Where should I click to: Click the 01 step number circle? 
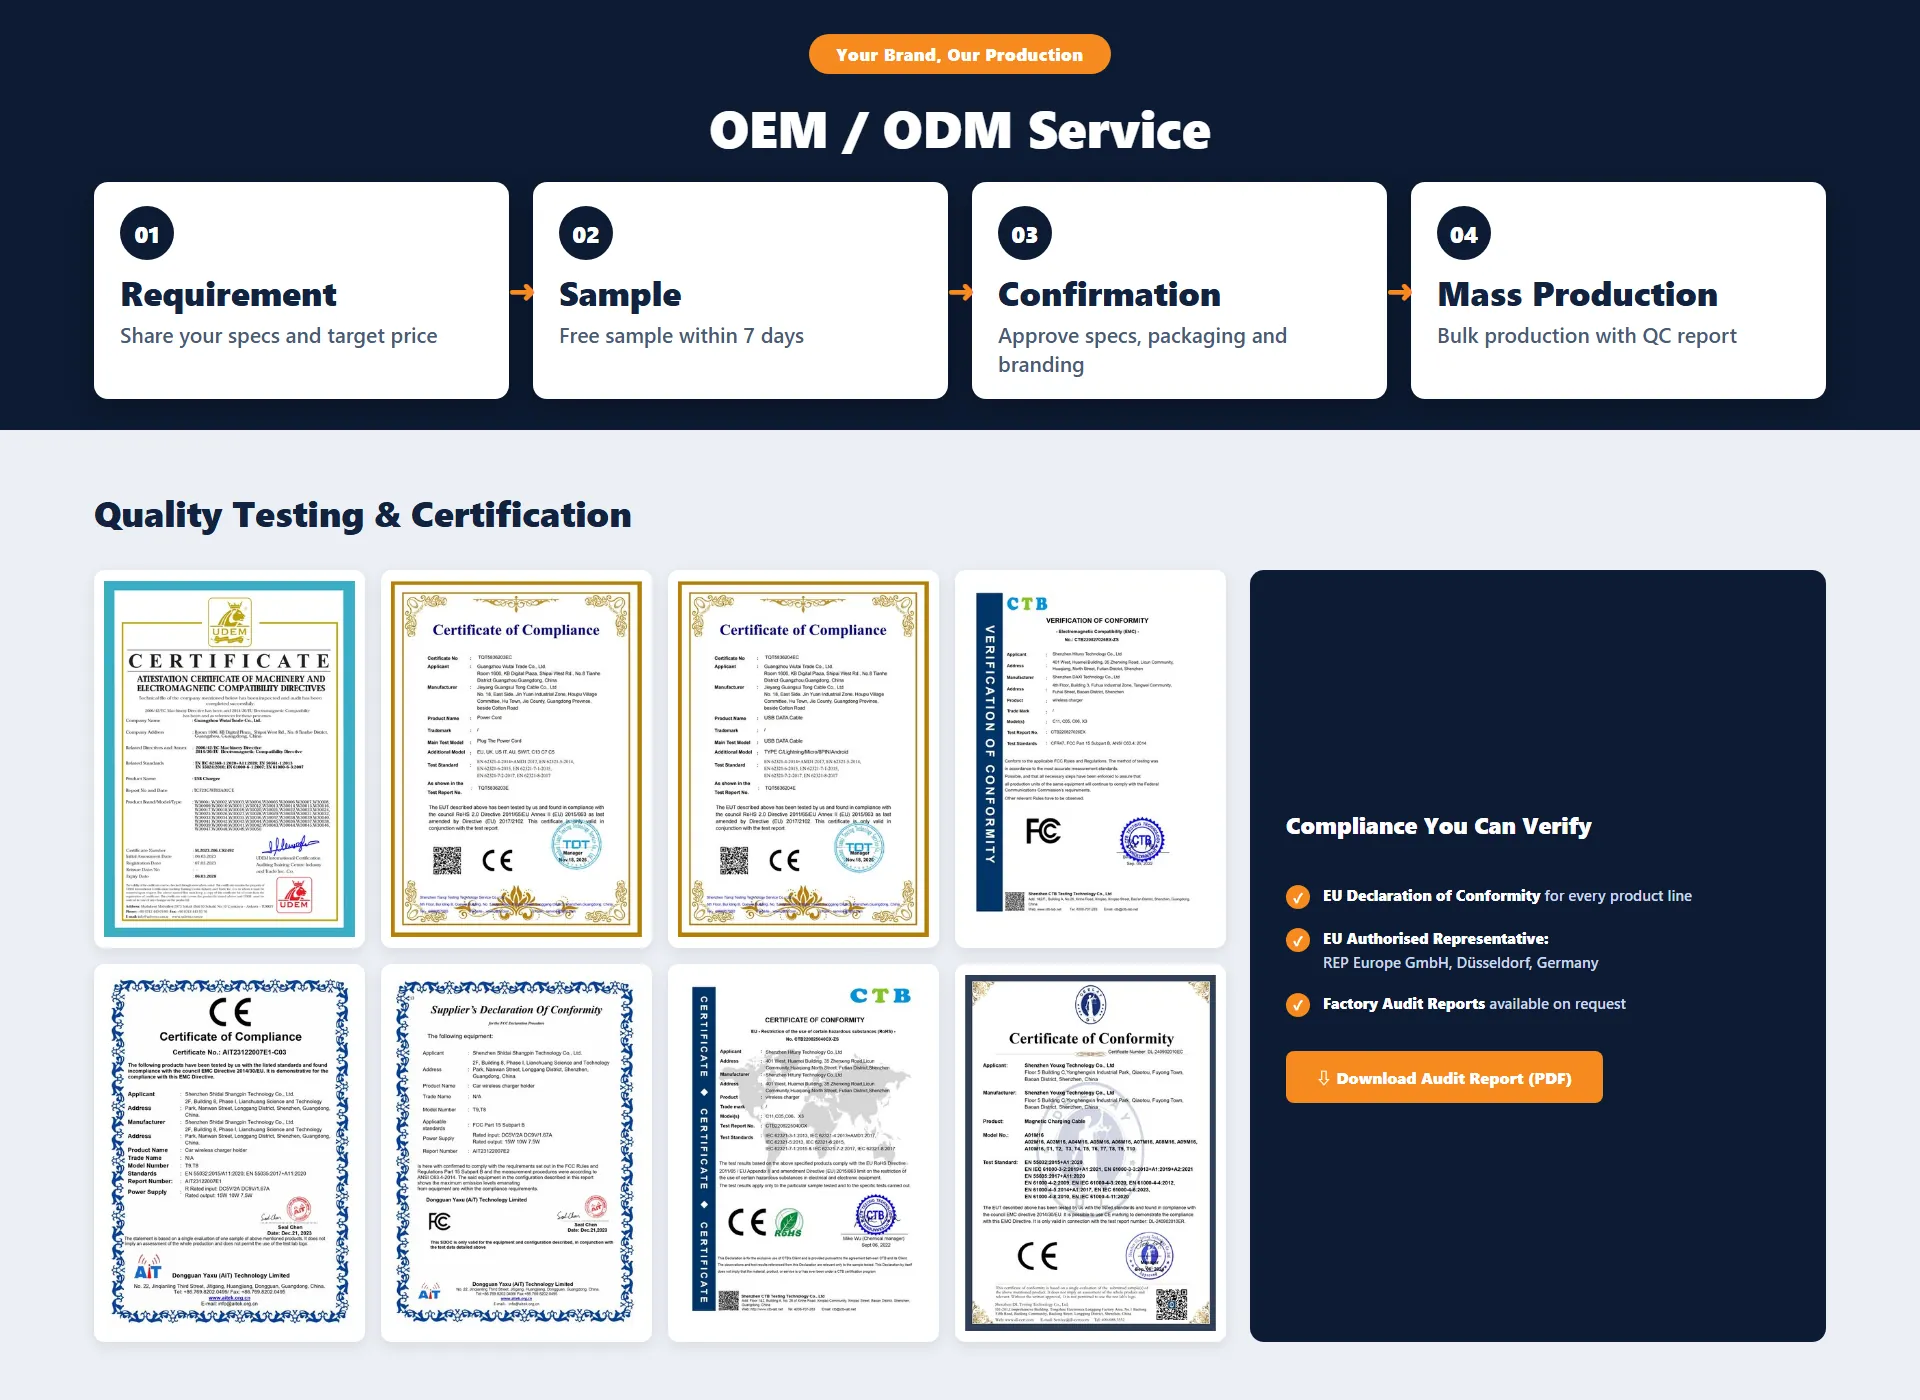[147, 234]
